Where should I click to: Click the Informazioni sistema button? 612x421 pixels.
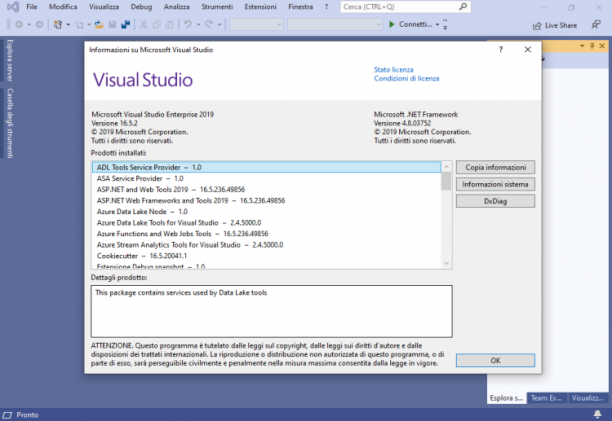[495, 184]
